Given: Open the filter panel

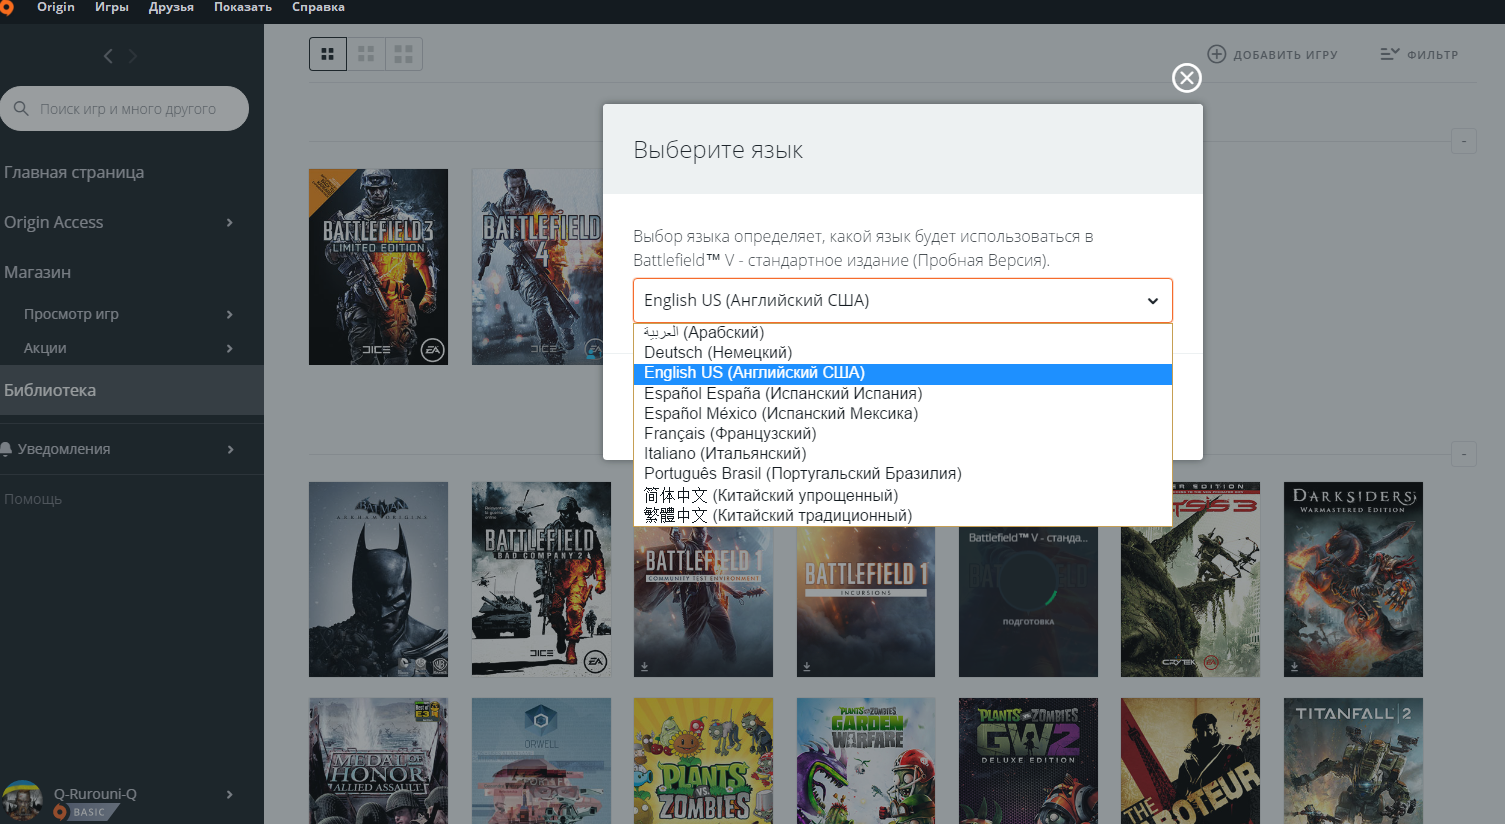Looking at the screenshot, I should 1419,54.
